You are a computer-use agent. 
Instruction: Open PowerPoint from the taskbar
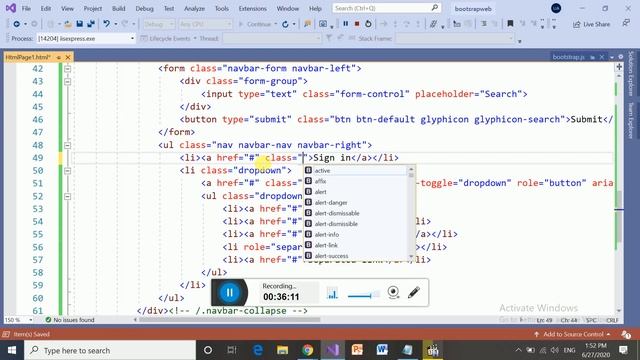pyautogui.click(x=357, y=350)
